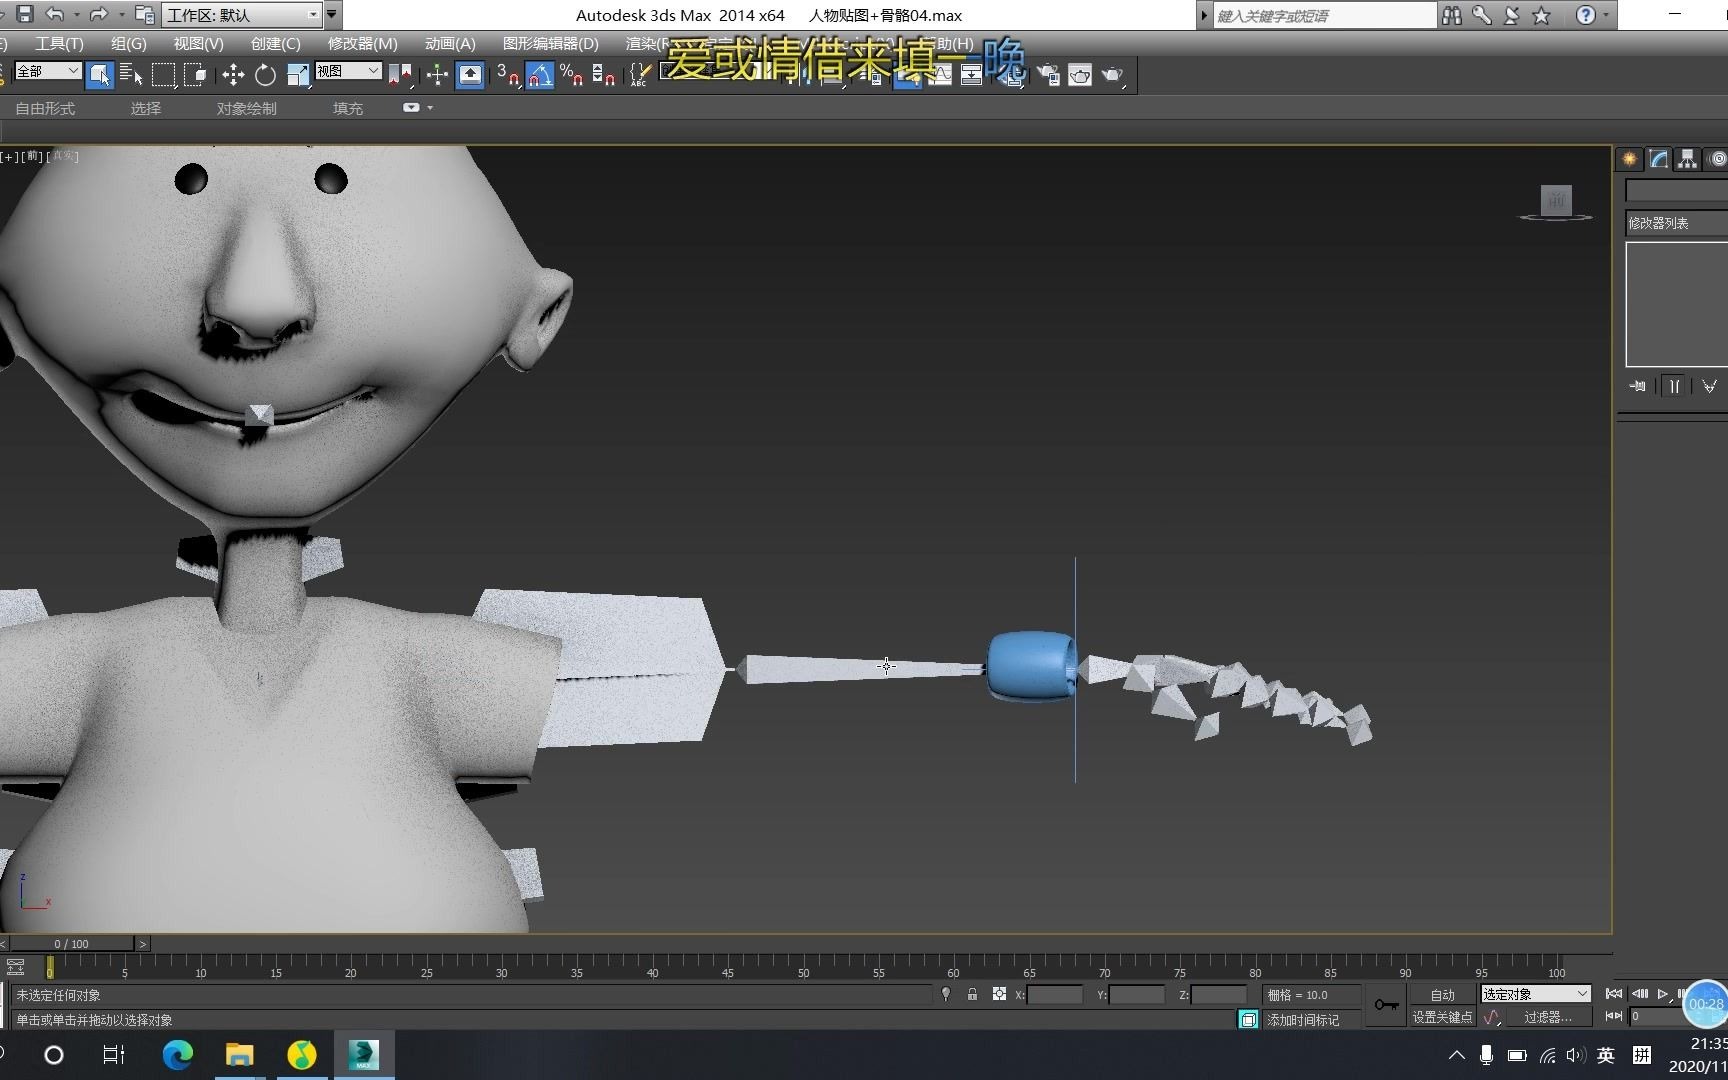Open the 修改器(M) menu

[x=362, y=44]
